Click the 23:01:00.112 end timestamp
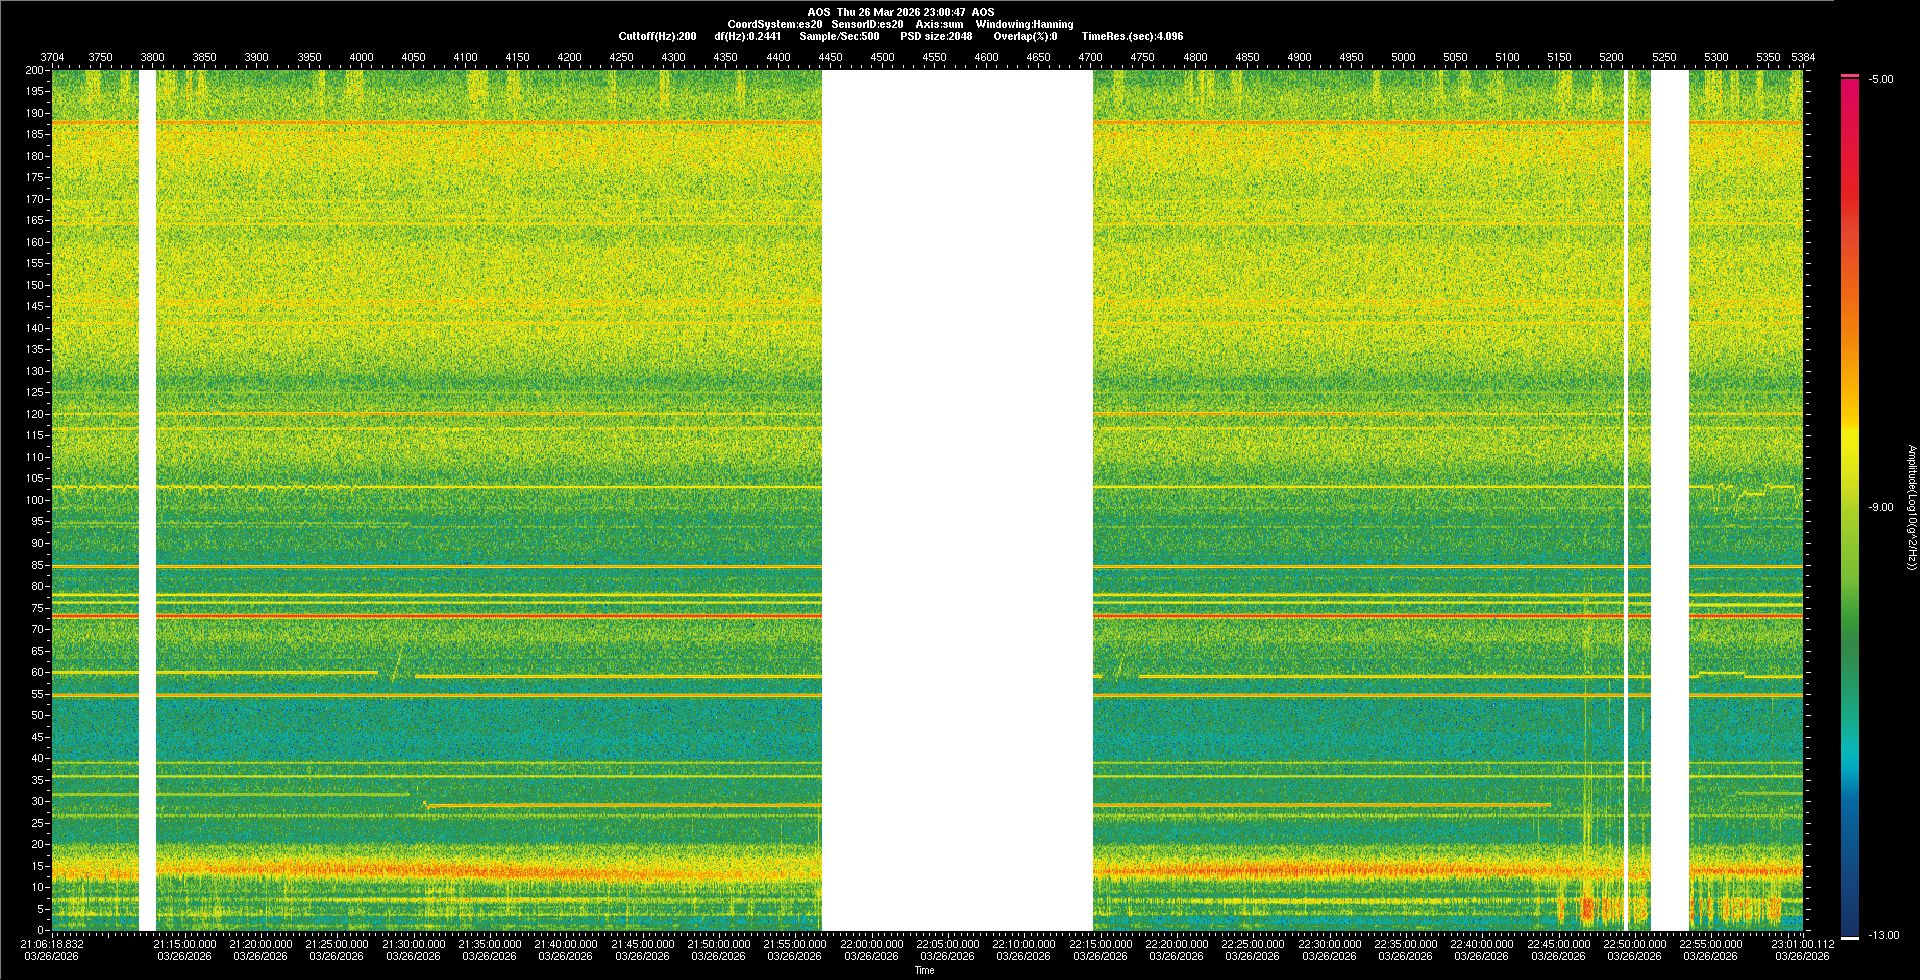 tap(1802, 944)
